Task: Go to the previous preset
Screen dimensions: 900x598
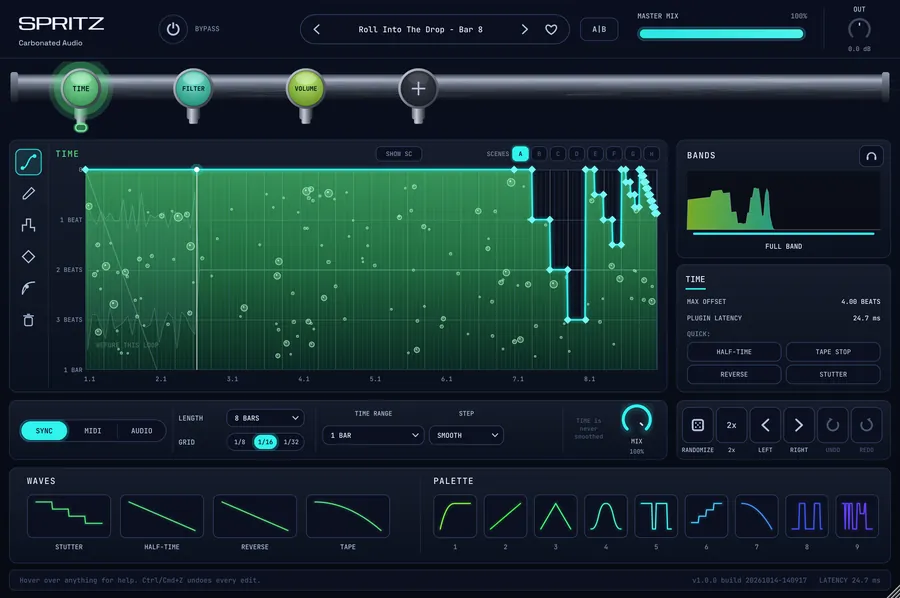Action: click(317, 29)
